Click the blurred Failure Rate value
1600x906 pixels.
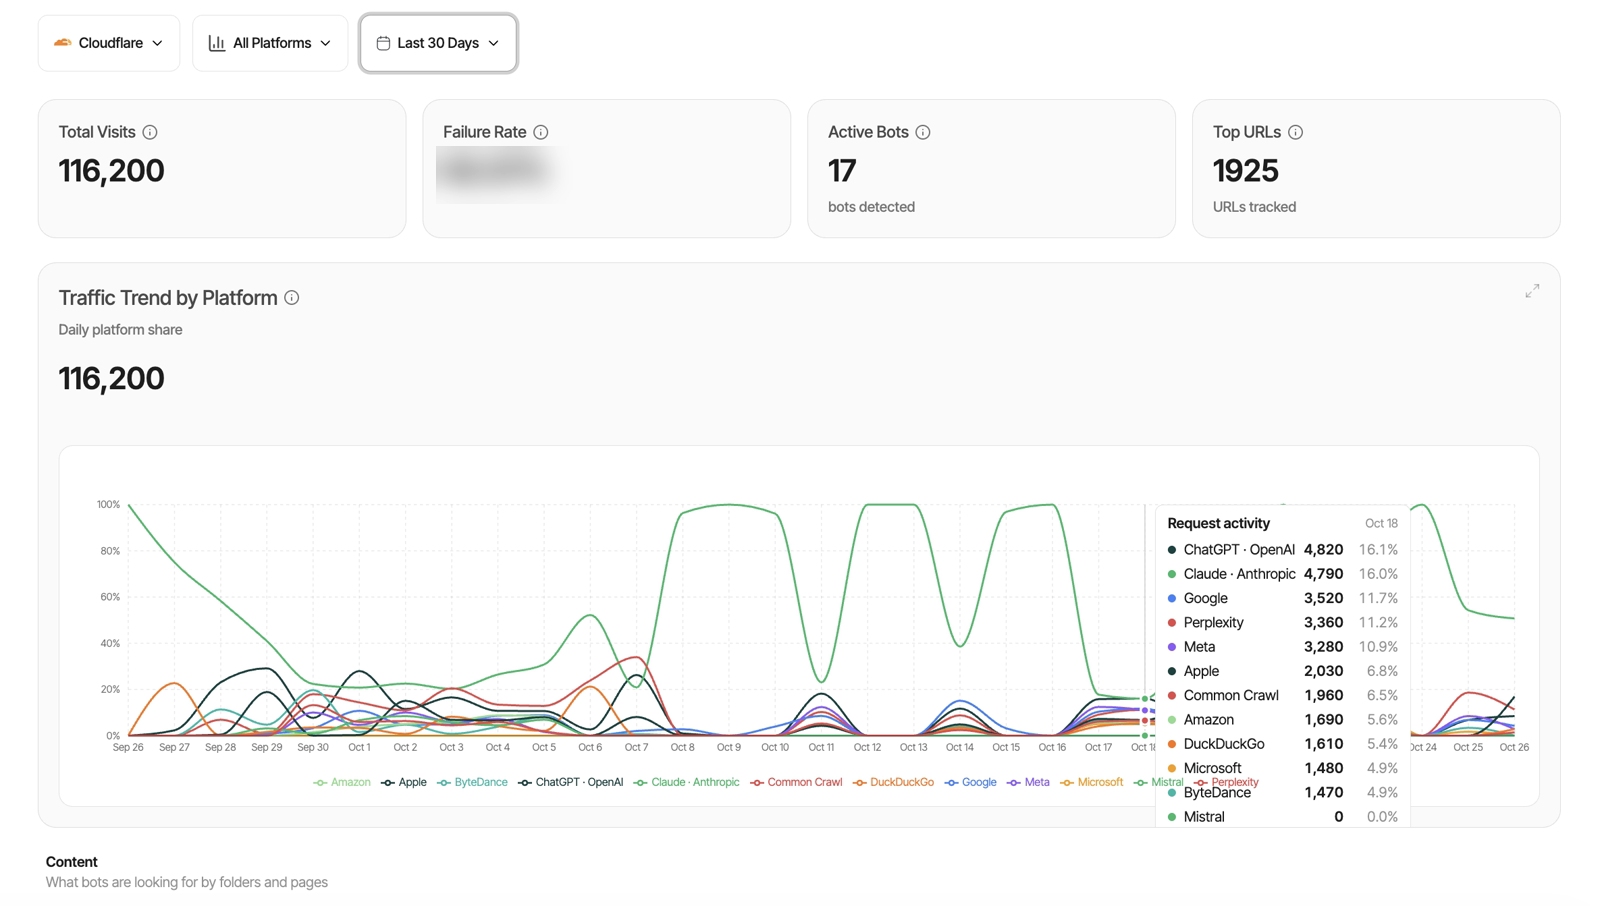point(495,172)
